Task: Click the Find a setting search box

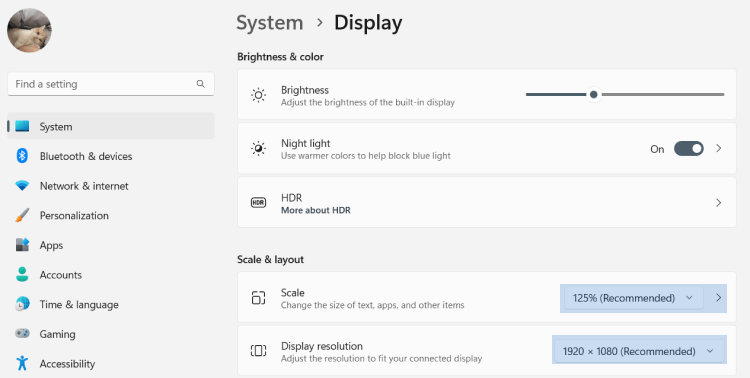Action: (111, 84)
